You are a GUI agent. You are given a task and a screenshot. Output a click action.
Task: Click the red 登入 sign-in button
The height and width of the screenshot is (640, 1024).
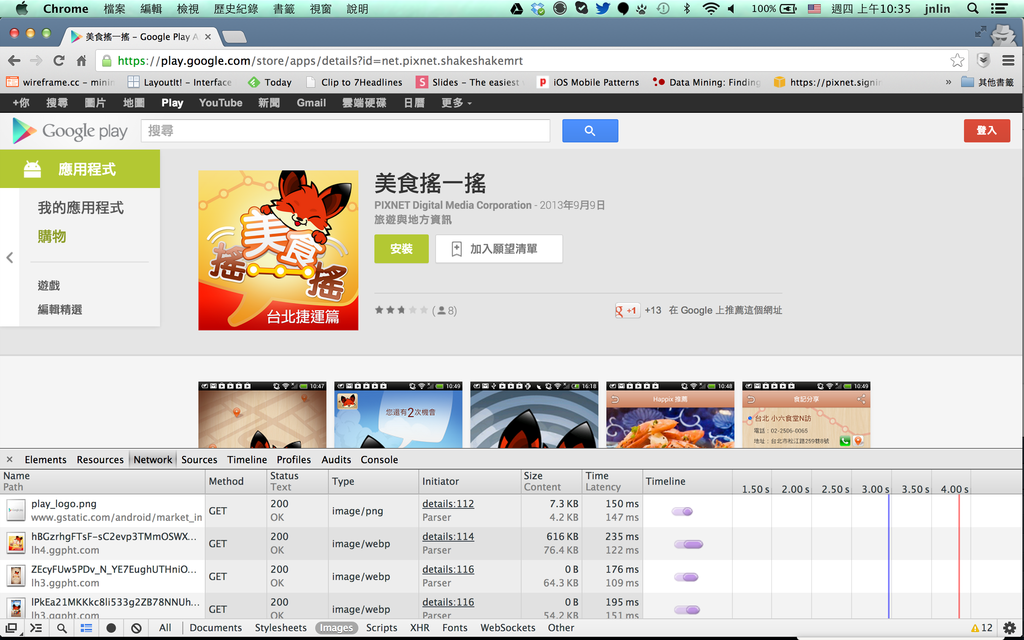[986, 131]
